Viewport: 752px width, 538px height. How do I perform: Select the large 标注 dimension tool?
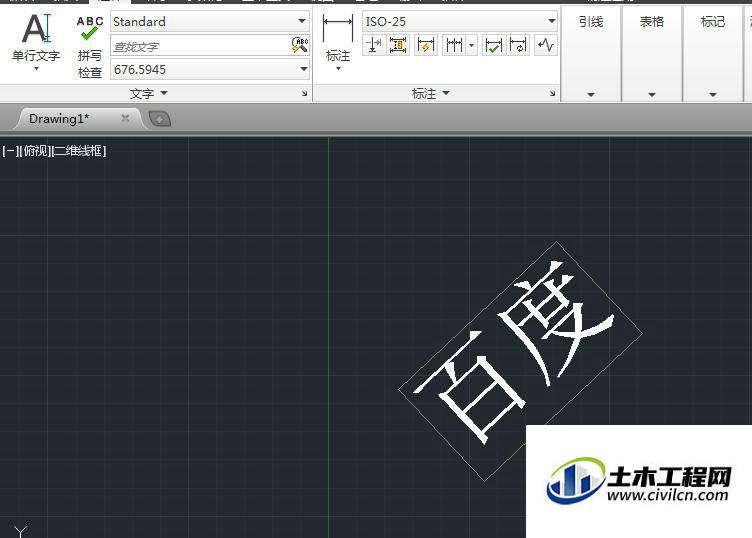(338, 39)
